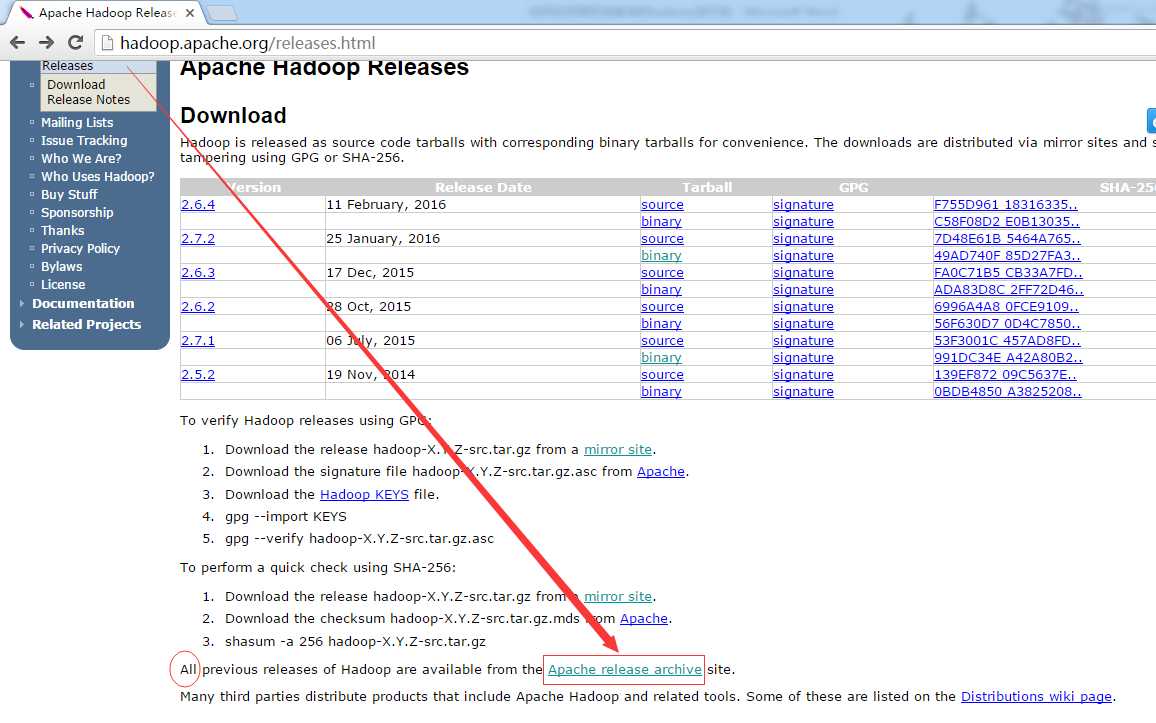Open Who Uses Hadoop? sidebar link

coord(97,176)
